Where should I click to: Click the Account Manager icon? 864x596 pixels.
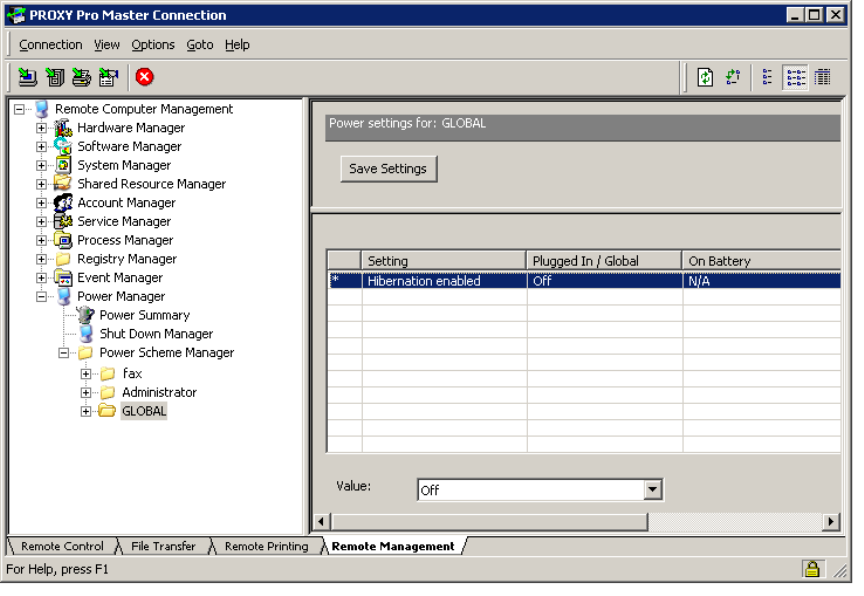[x=63, y=203]
